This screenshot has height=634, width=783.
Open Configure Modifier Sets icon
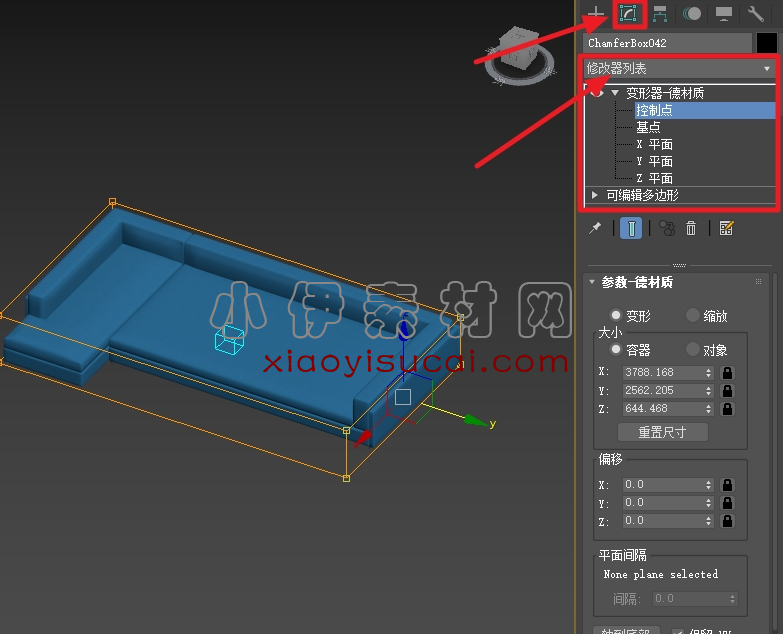click(726, 228)
